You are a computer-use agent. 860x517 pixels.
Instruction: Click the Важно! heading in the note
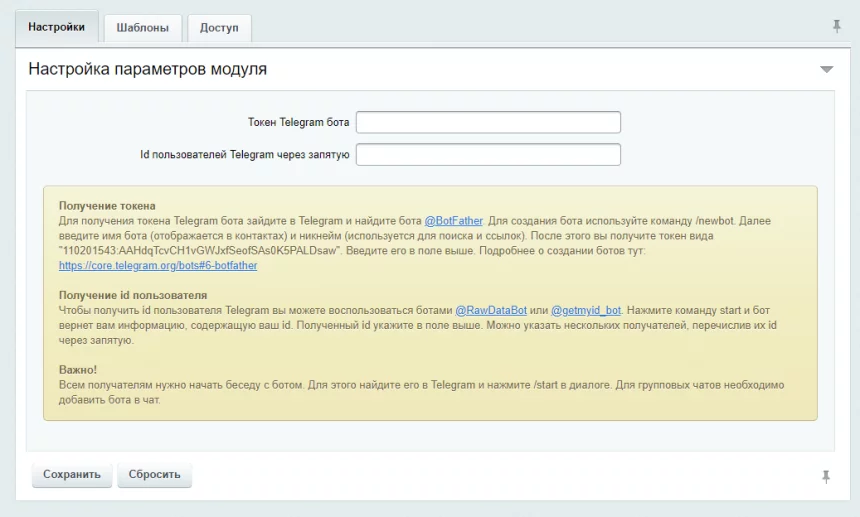pyautogui.click(x=78, y=370)
